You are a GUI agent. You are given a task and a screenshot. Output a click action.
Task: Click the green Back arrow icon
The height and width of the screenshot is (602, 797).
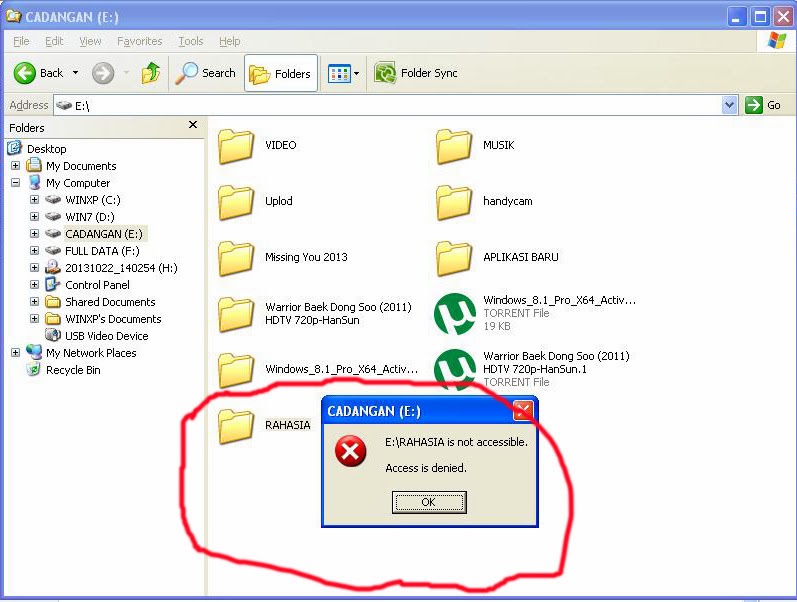coord(24,73)
